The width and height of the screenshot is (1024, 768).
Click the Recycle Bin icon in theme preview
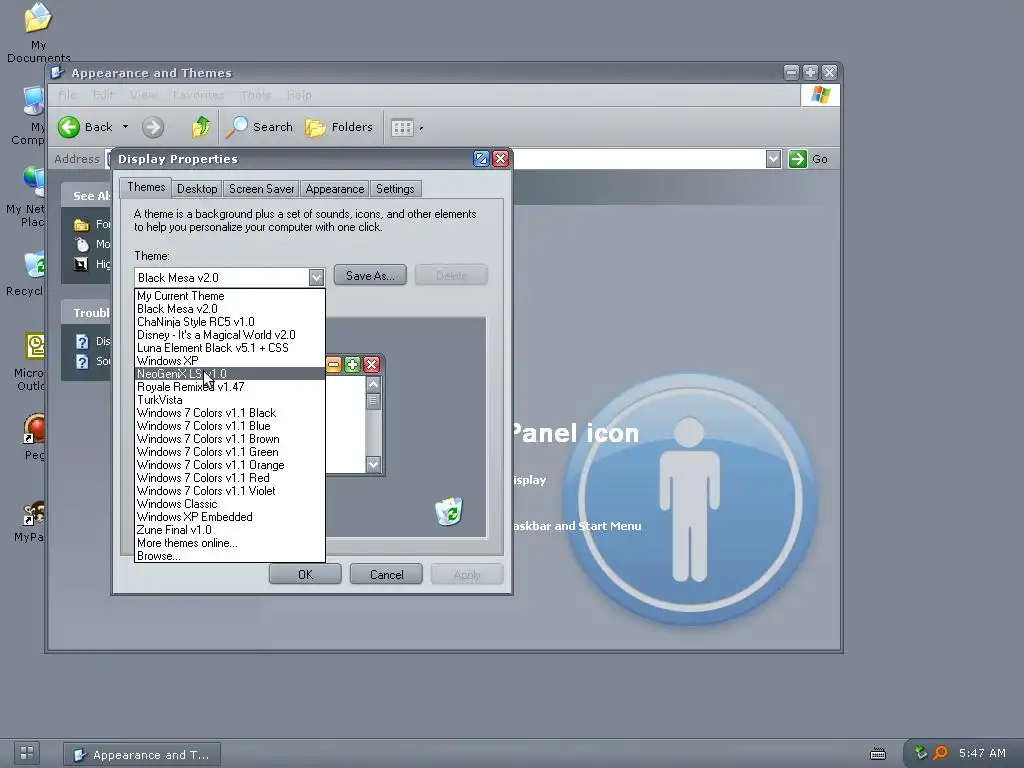(x=449, y=511)
